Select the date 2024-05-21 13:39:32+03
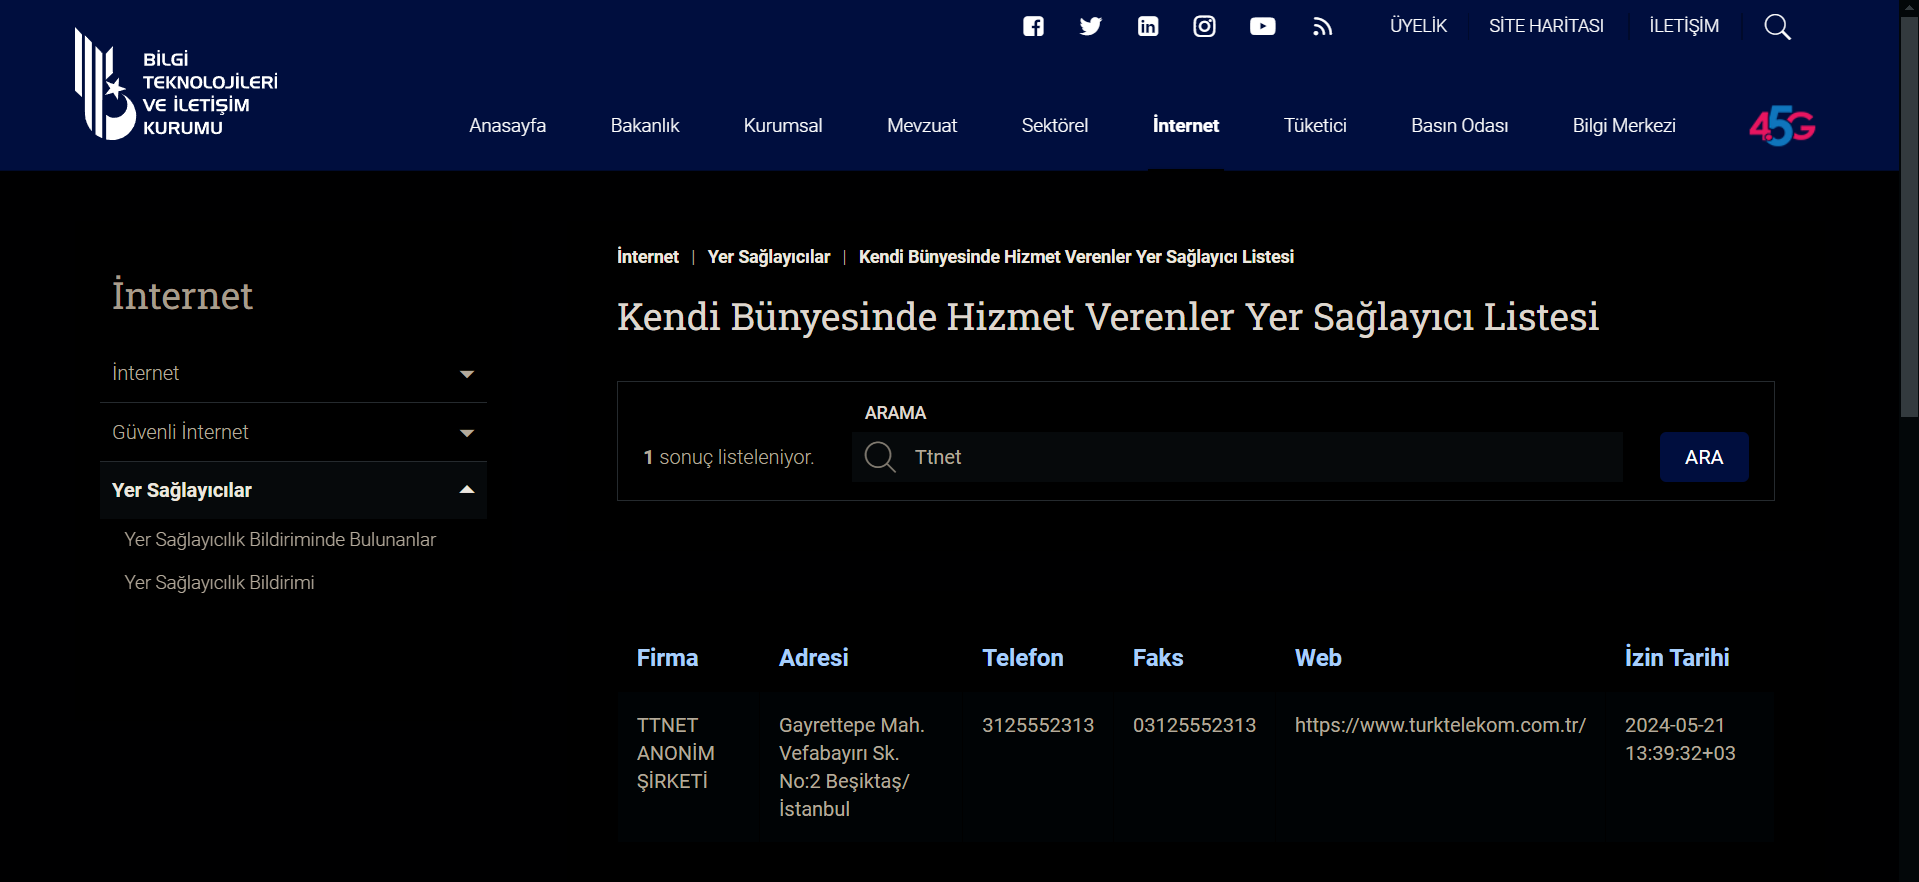This screenshot has width=1919, height=882. (1680, 739)
